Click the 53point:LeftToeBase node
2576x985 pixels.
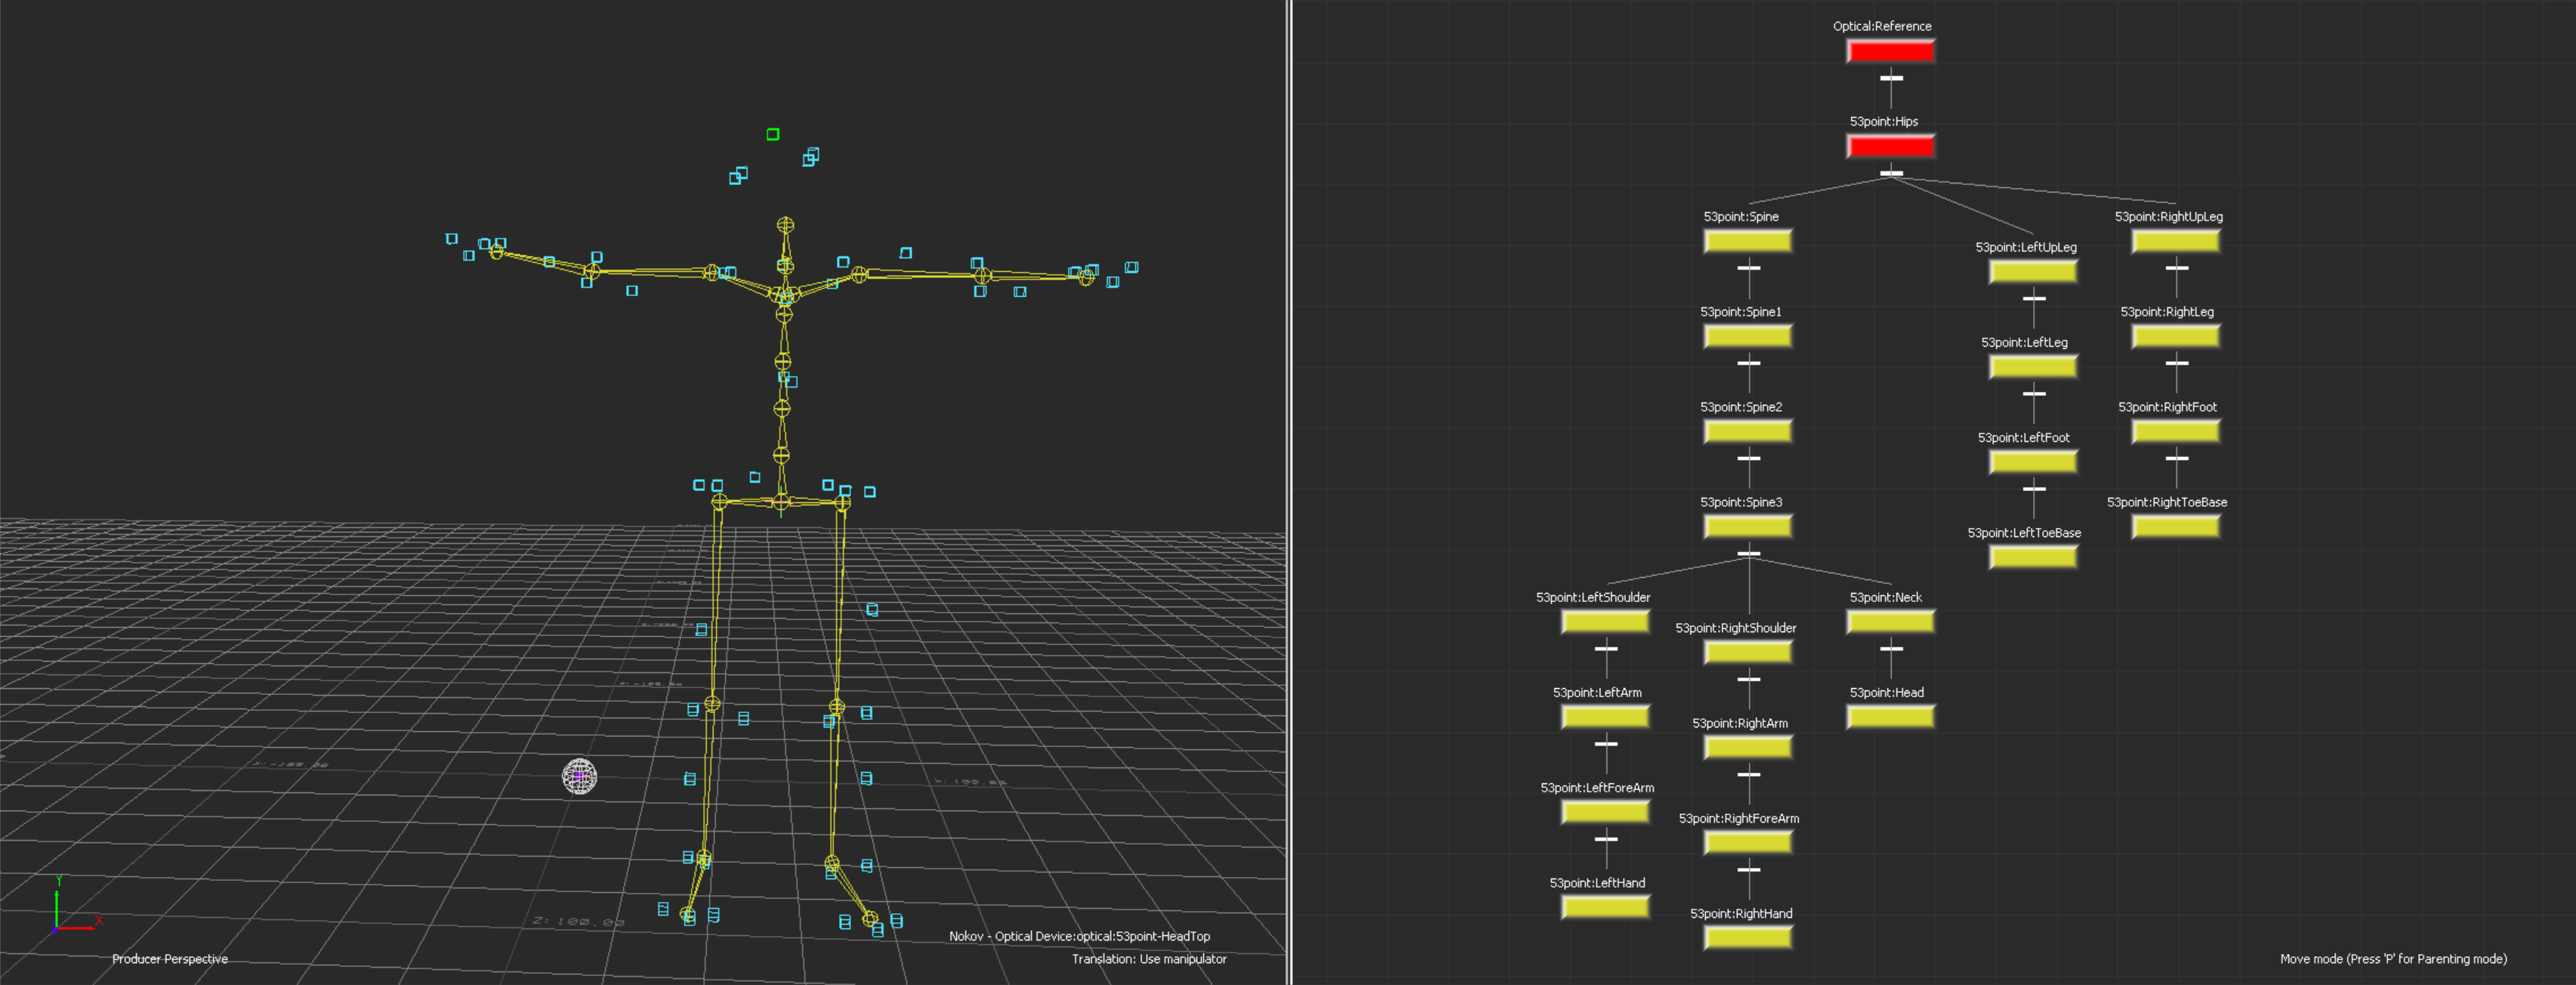pos(2033,557)
